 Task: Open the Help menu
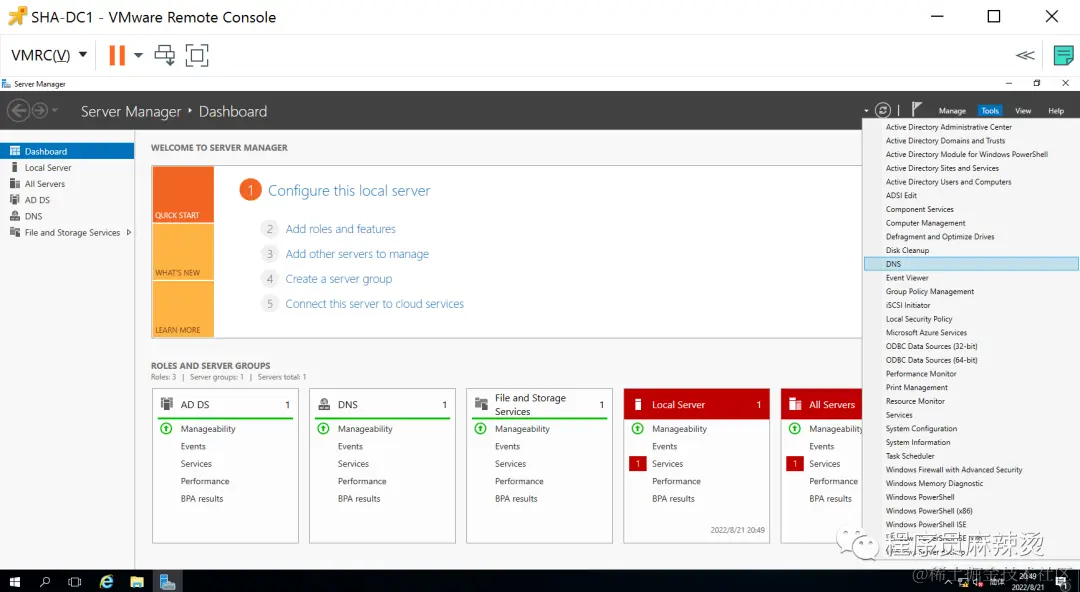[x=1056, y=111]
